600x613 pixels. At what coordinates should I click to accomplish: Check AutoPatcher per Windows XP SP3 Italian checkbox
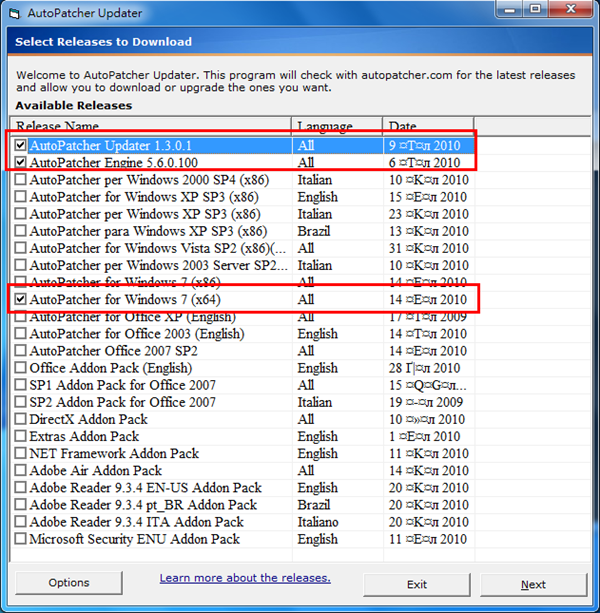click(x=20, y=214)
